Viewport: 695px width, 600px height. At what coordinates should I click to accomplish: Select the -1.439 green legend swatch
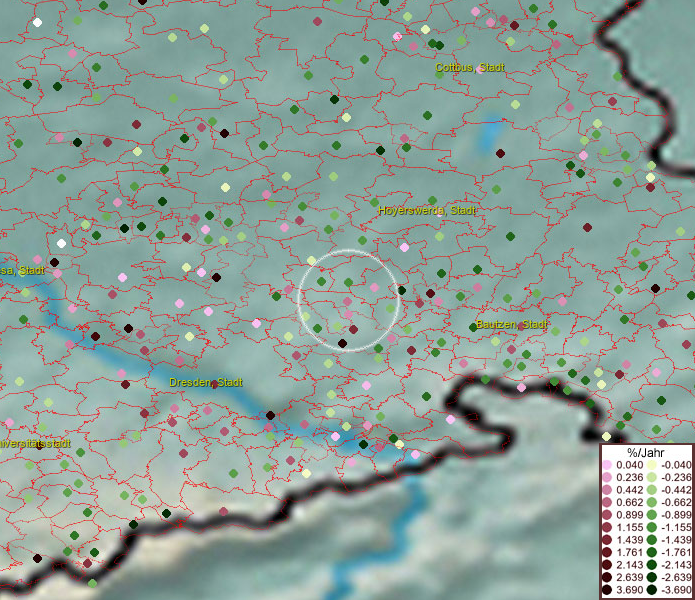coord(652,540)
